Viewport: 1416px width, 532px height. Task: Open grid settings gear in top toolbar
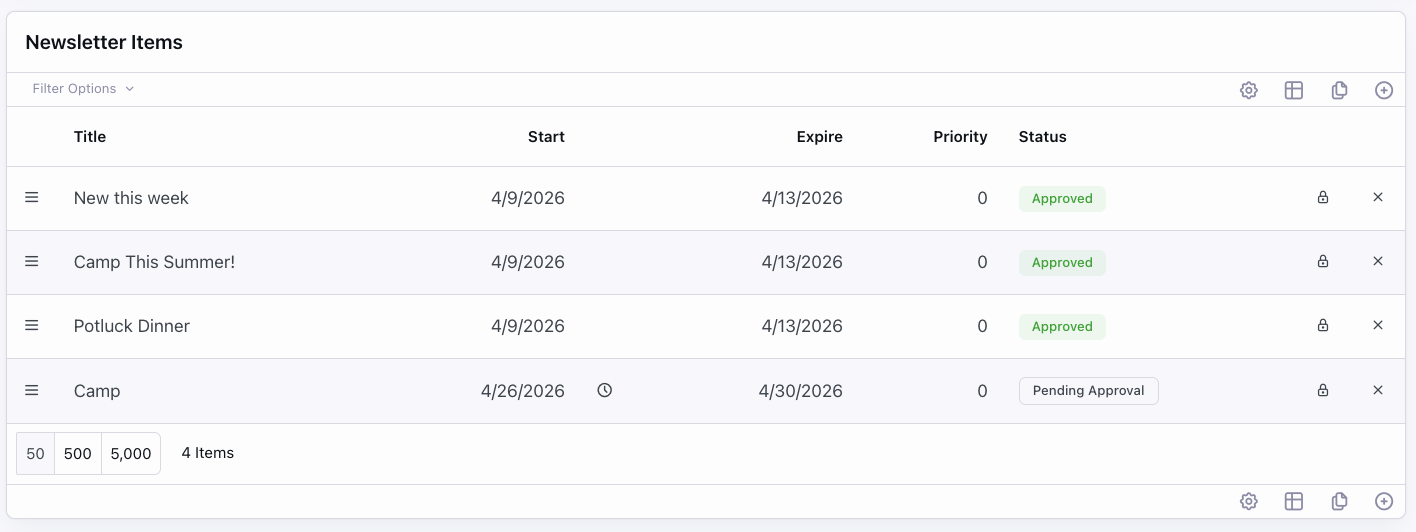pyautogui.click(x=1248, y=90)
